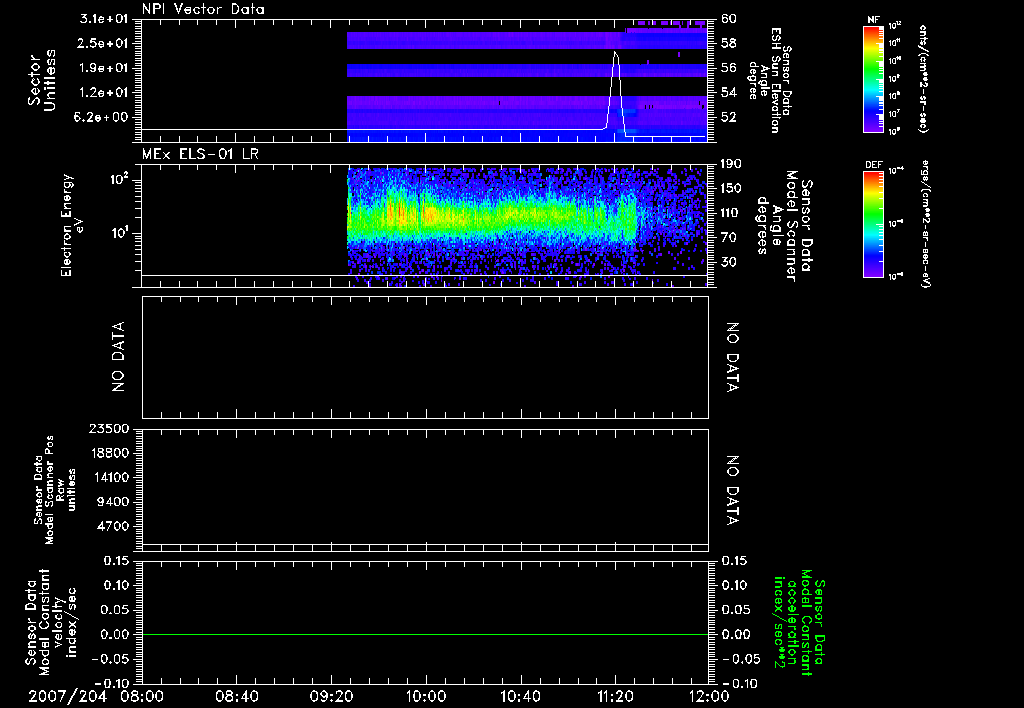Click the '9400' scanner position axis value

[x=113, y=502]
